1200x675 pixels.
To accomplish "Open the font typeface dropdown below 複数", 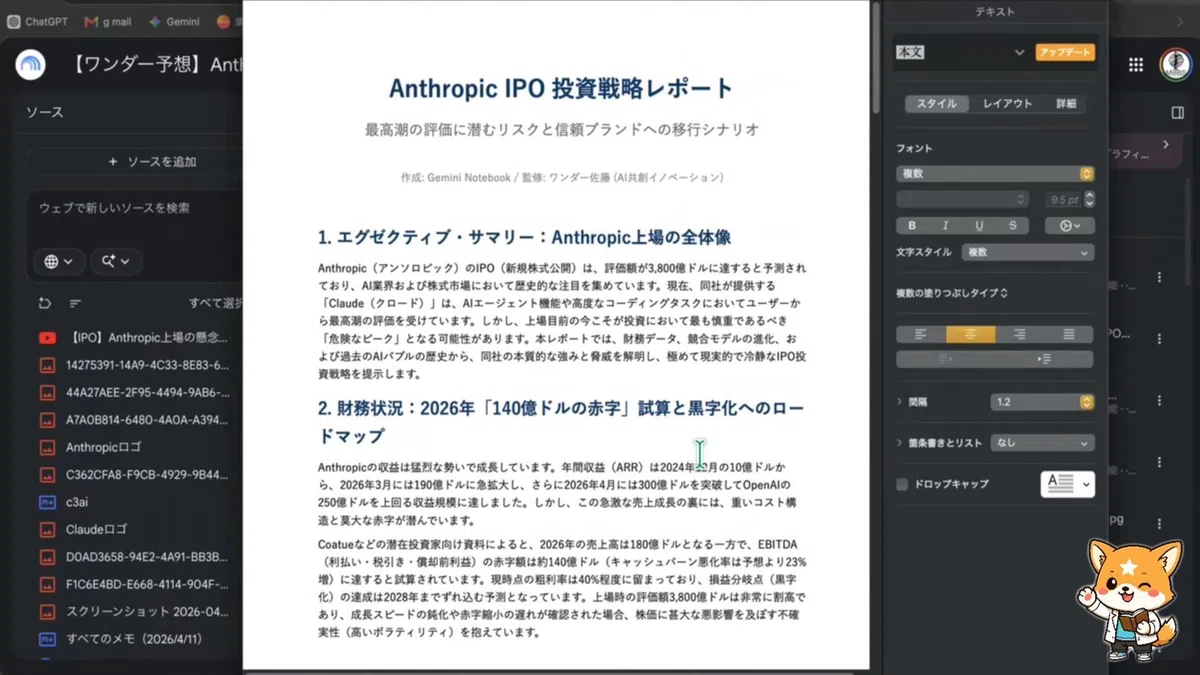I will [x=962, y=199].
